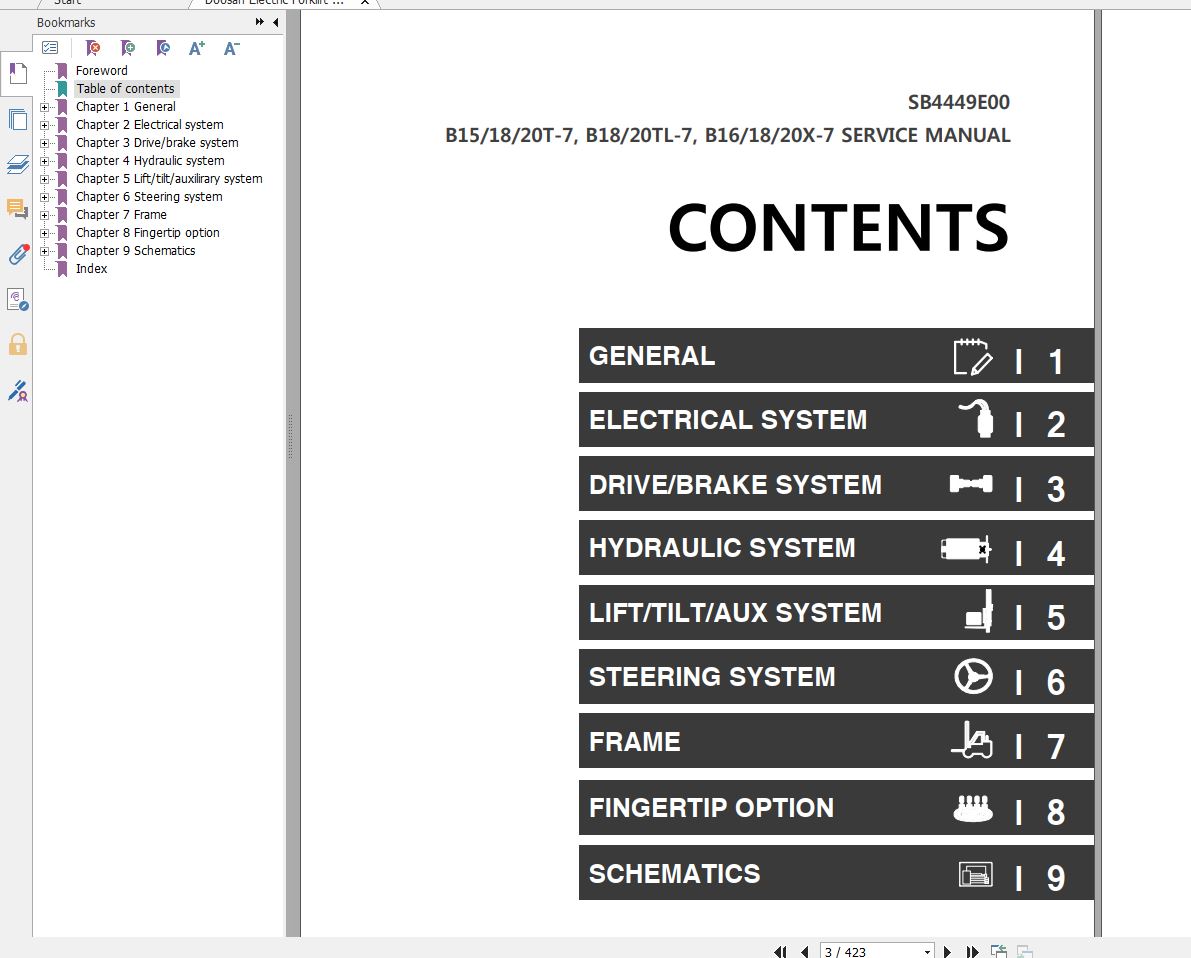Image resolution: width=1191 pixels, height=958 pixels.
Task: Click the SCHEMATICS section bar
Action: pyautogui.click(x=836, y=873)
